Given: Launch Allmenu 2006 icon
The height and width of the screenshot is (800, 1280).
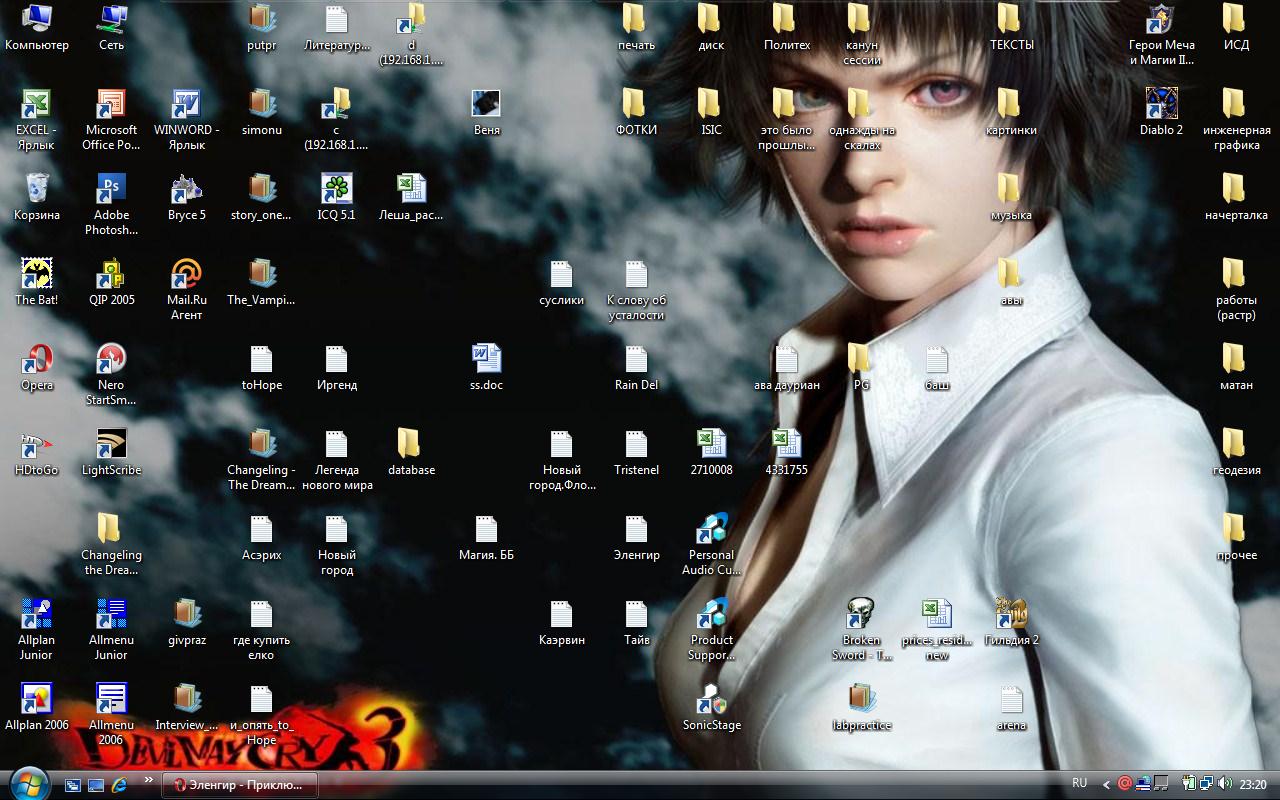Looking at the screenshot, I should (x=111, y=714).
